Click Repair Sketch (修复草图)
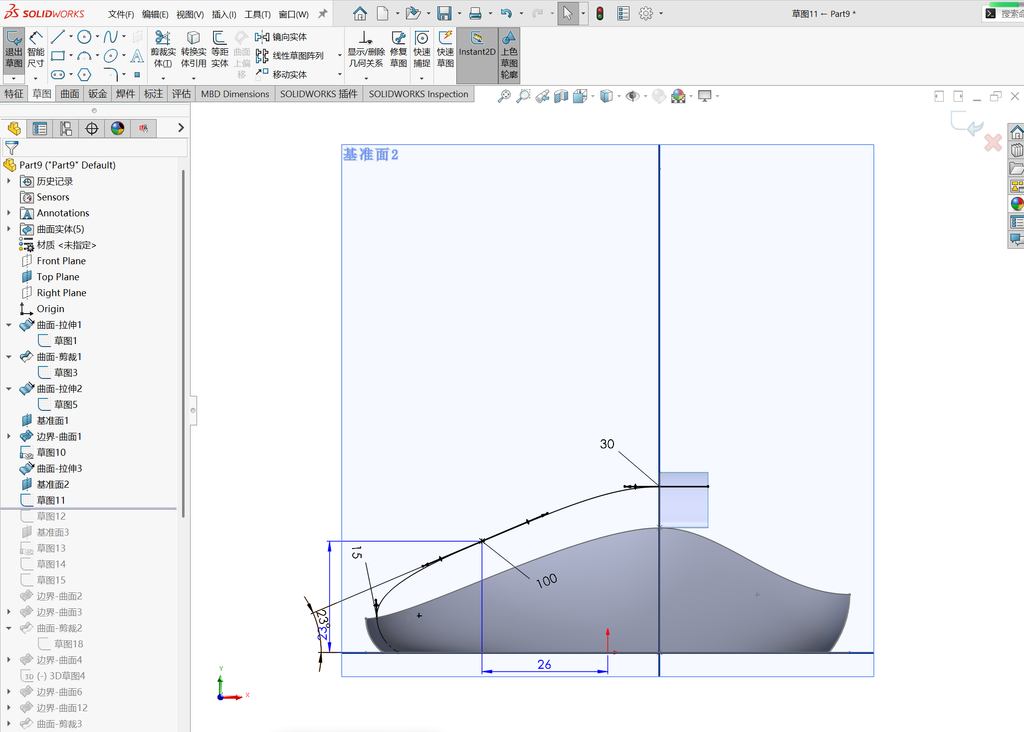The width and height of the screenshot is (1024, 732). (398, 49)
